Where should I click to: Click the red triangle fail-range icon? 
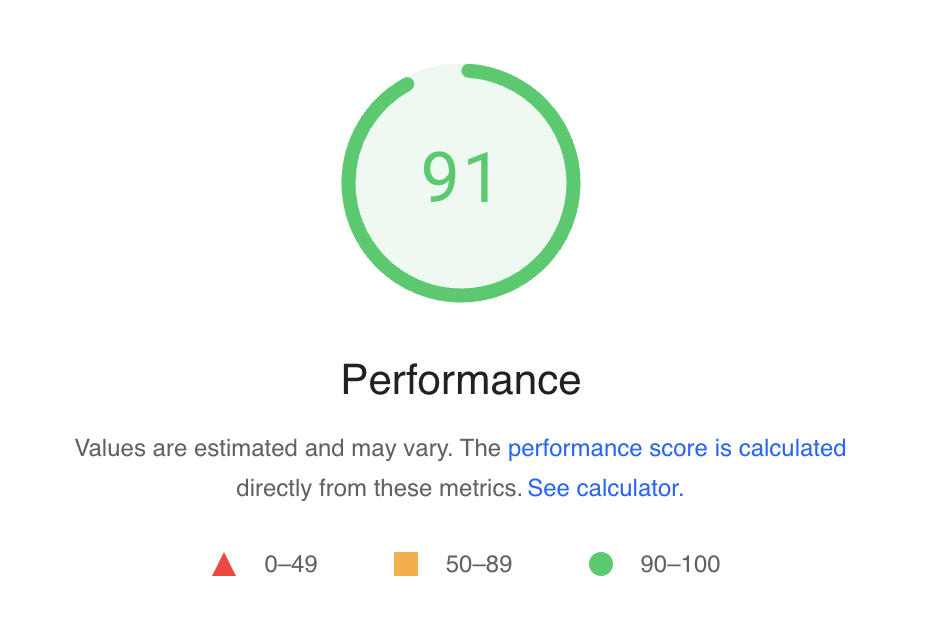(224, 565)
